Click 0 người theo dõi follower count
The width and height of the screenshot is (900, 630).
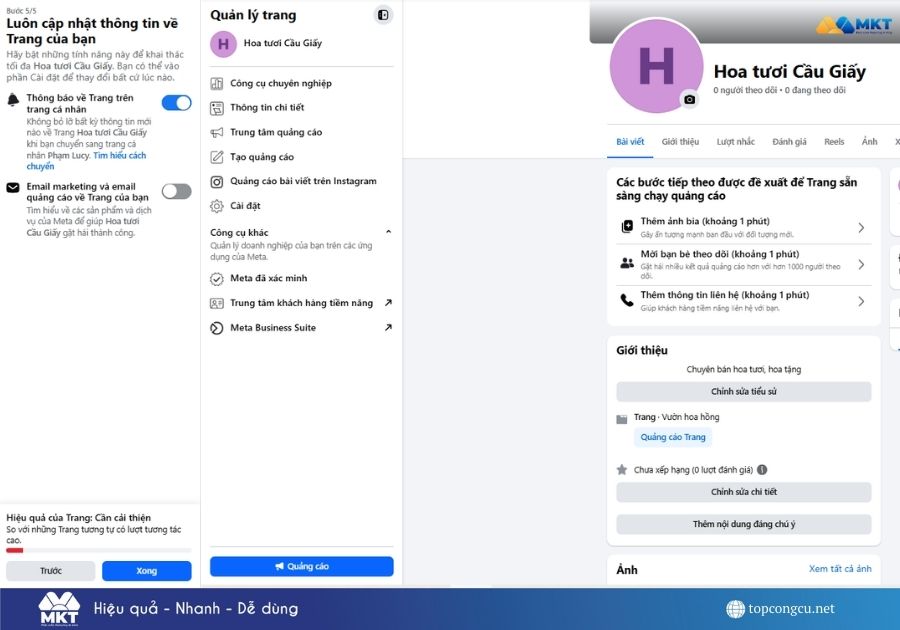tap(745, 90)
